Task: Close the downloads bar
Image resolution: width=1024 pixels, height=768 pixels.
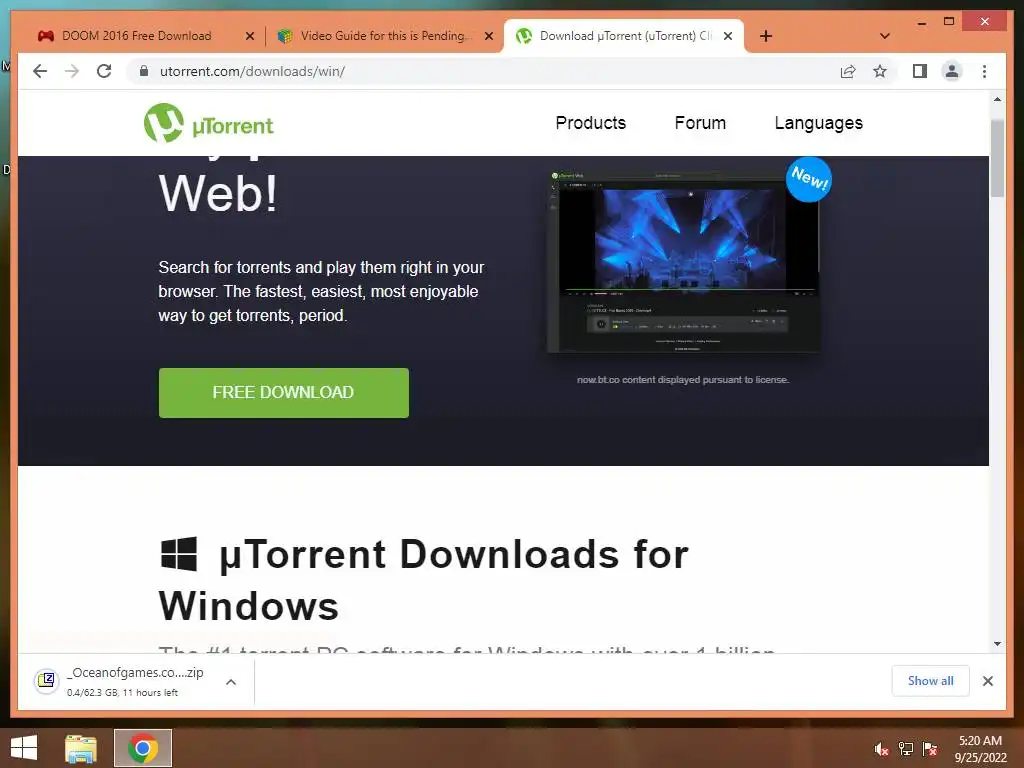Action: click(x=987, y=681)
